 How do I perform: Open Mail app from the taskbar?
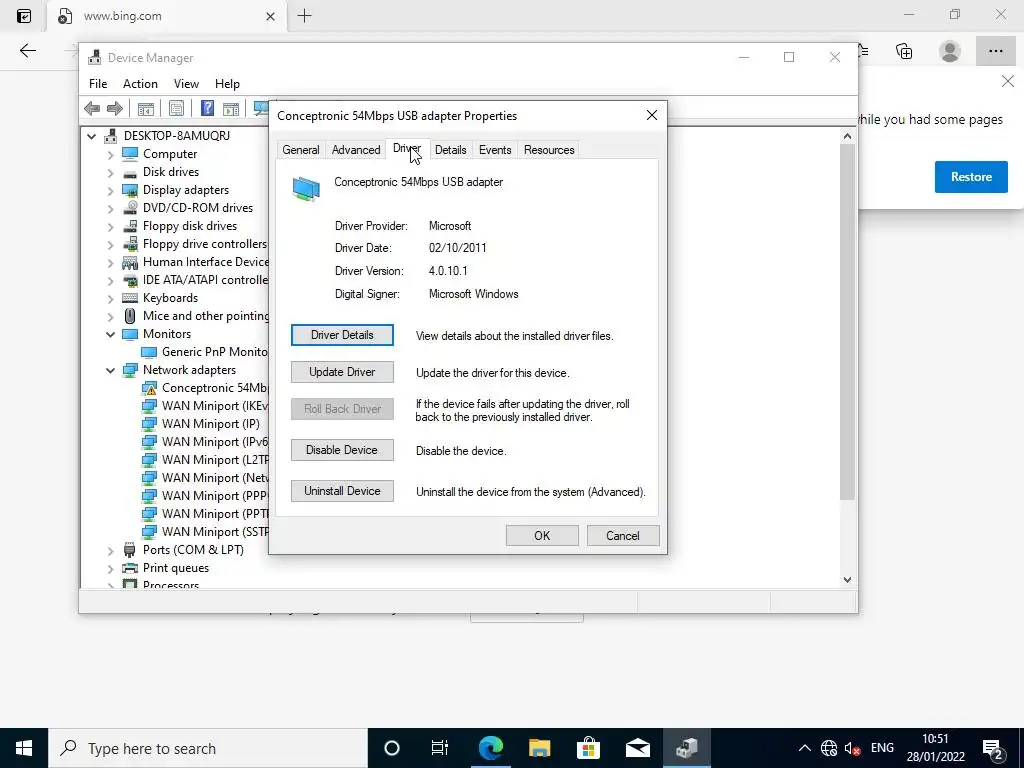(x=637, y=748)
